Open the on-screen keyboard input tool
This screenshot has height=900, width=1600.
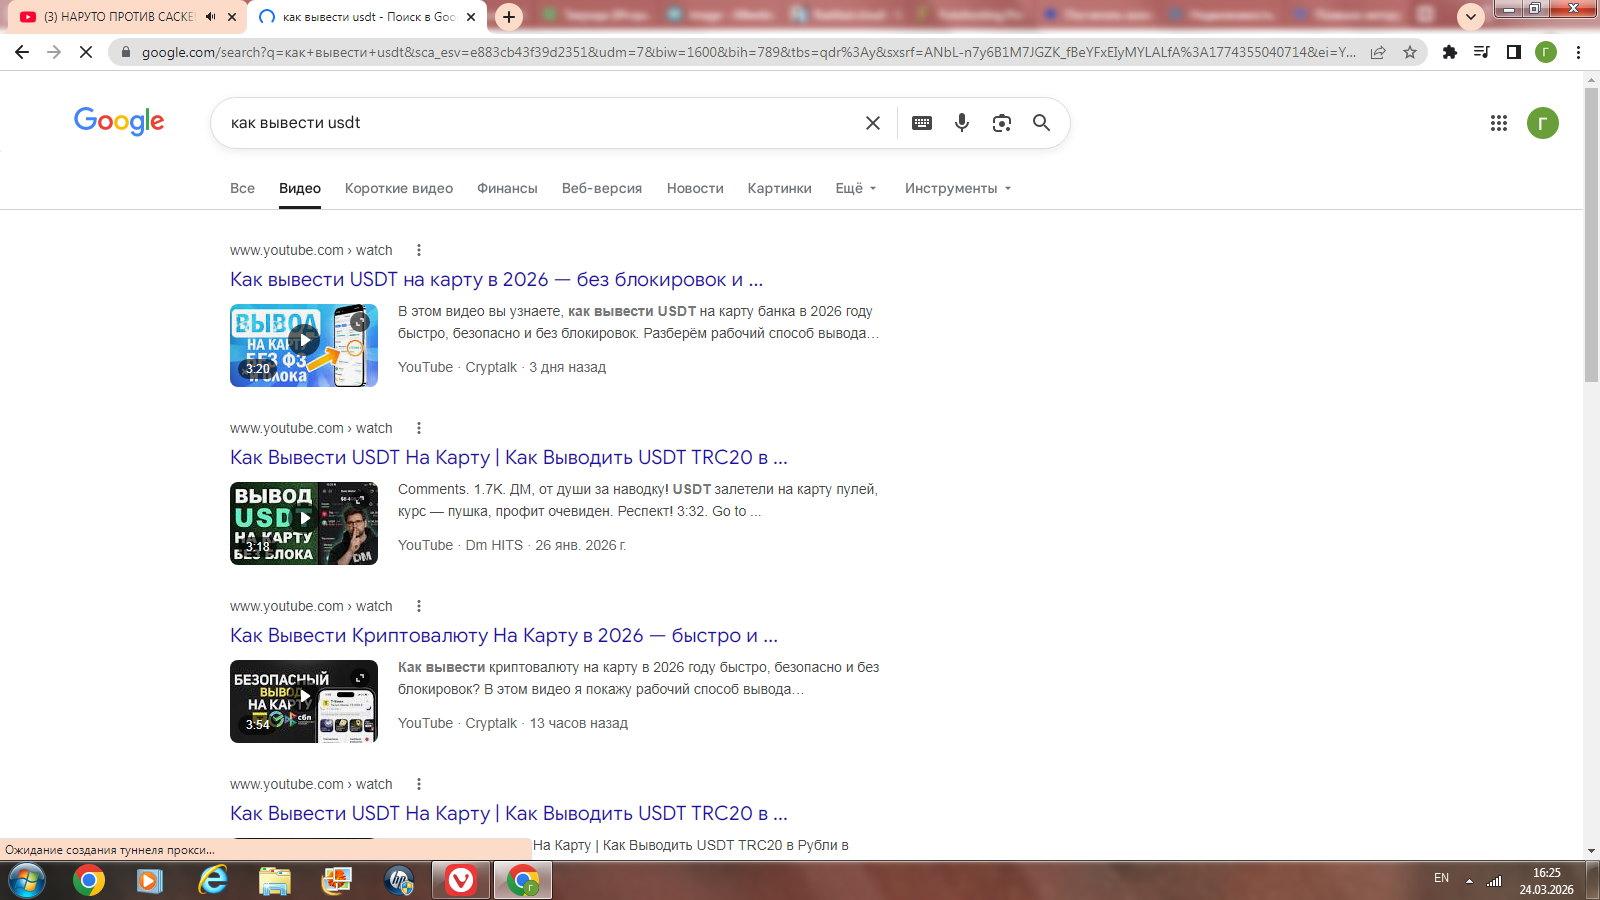(922, 123)
